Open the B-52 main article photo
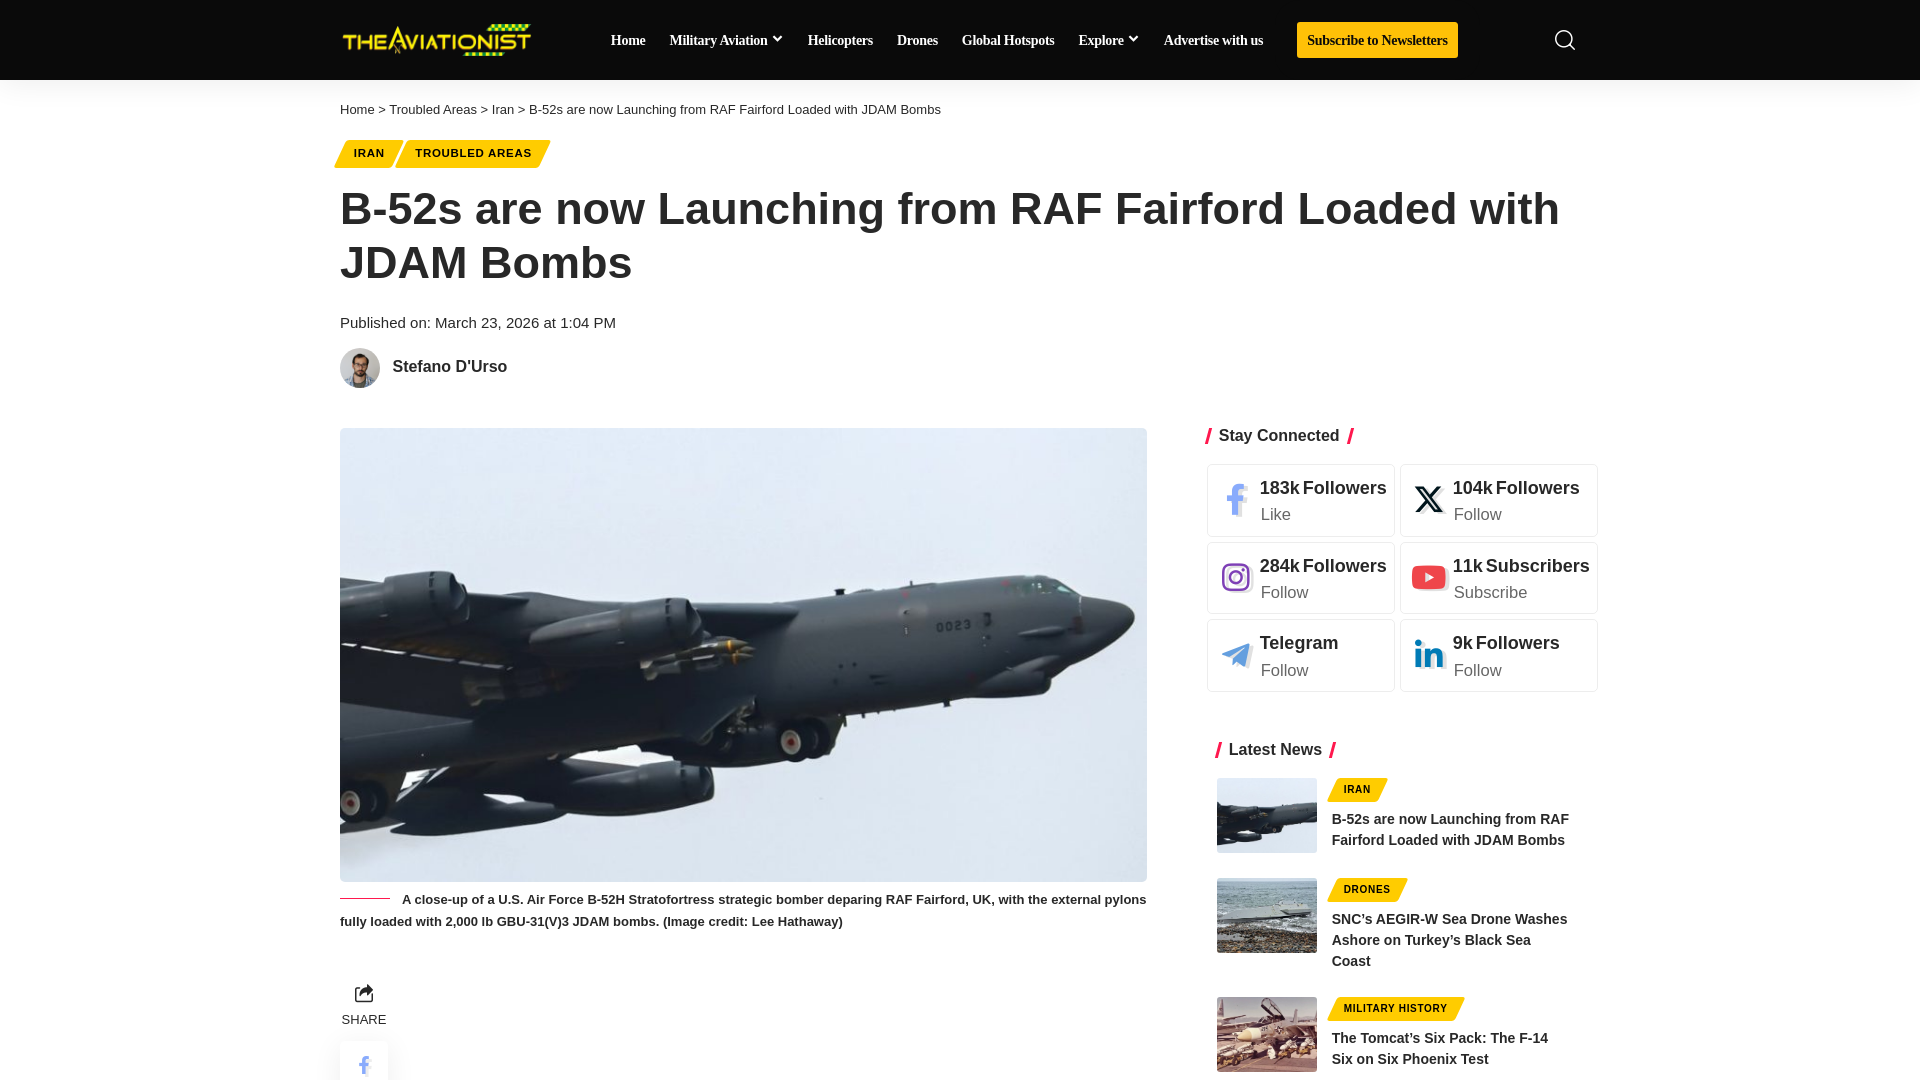Image resolution: width=1920 pixels, height=1080 pixels. click(743, 655)
